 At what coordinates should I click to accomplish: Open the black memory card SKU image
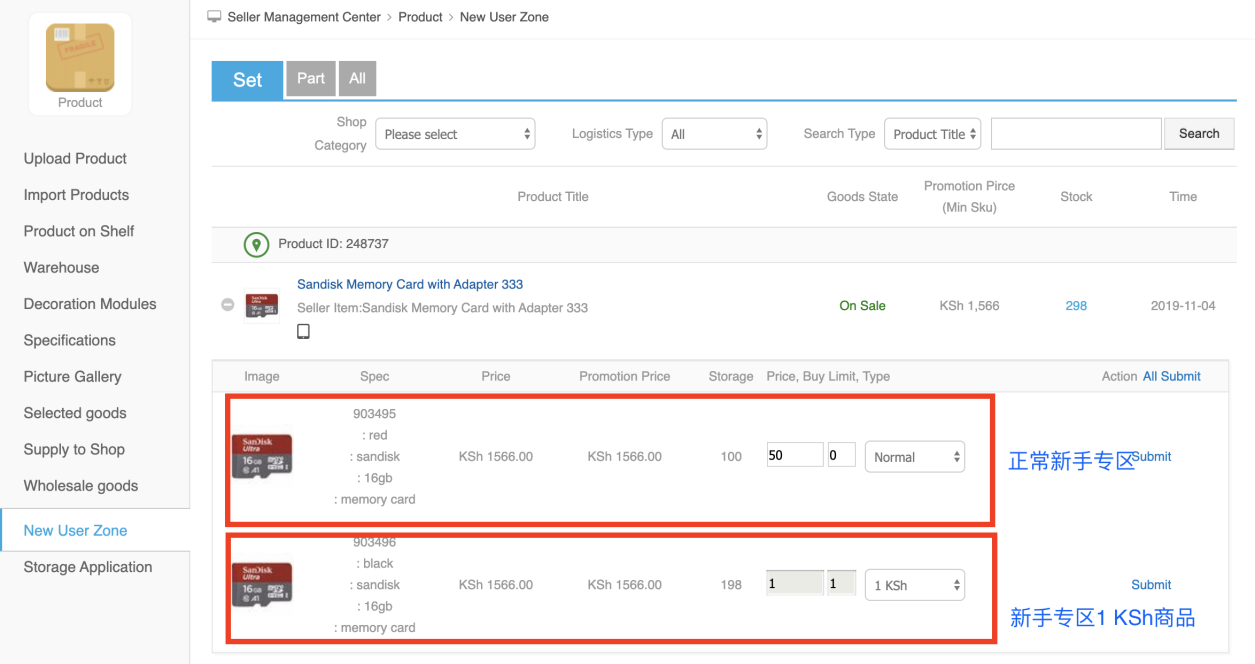(262, 584)
